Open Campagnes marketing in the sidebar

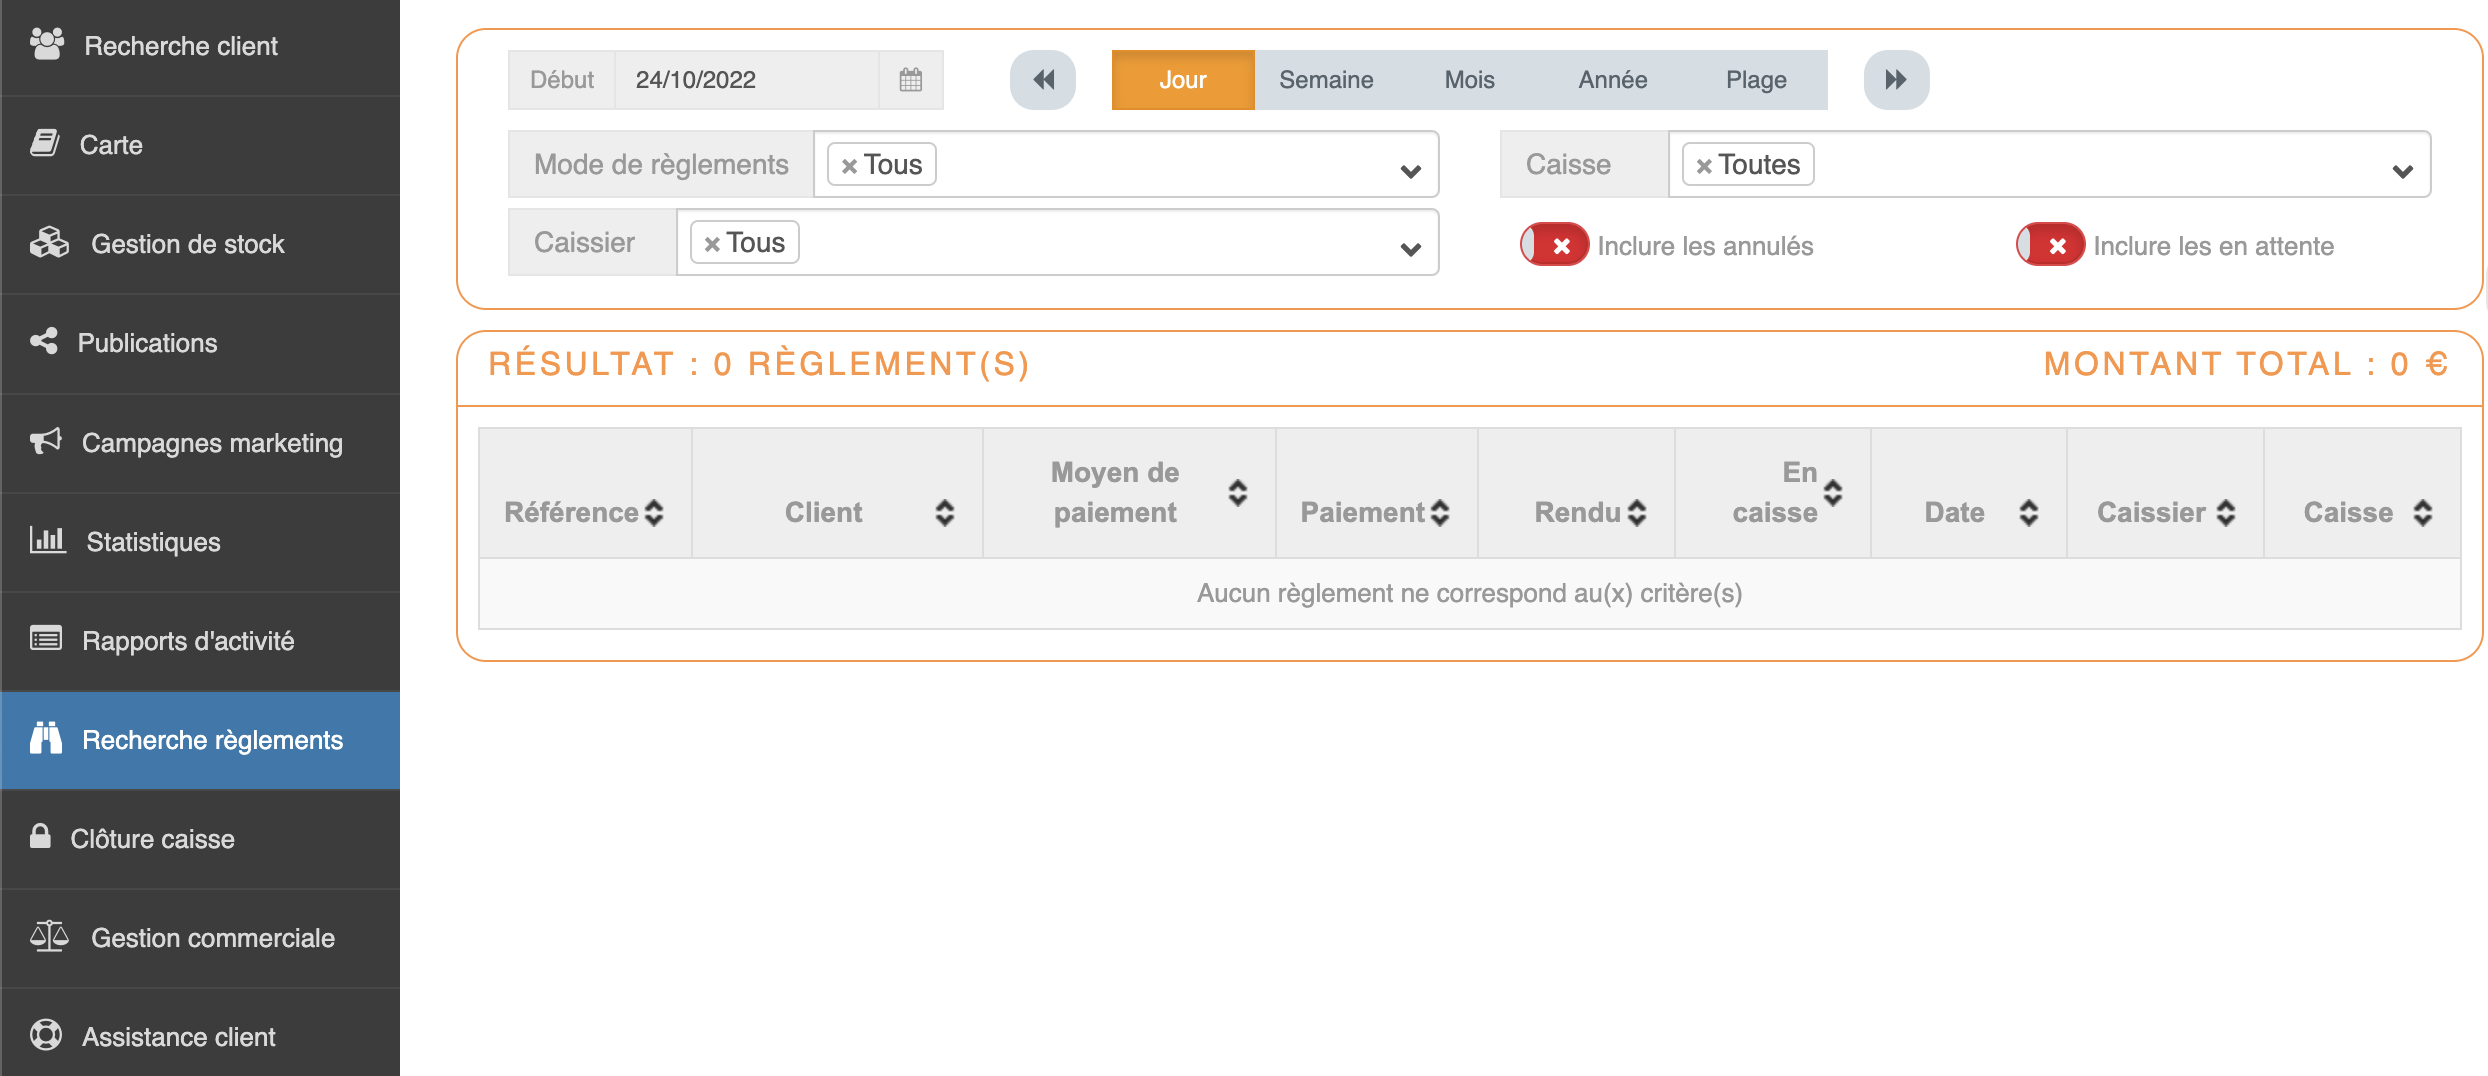[211, 442]
